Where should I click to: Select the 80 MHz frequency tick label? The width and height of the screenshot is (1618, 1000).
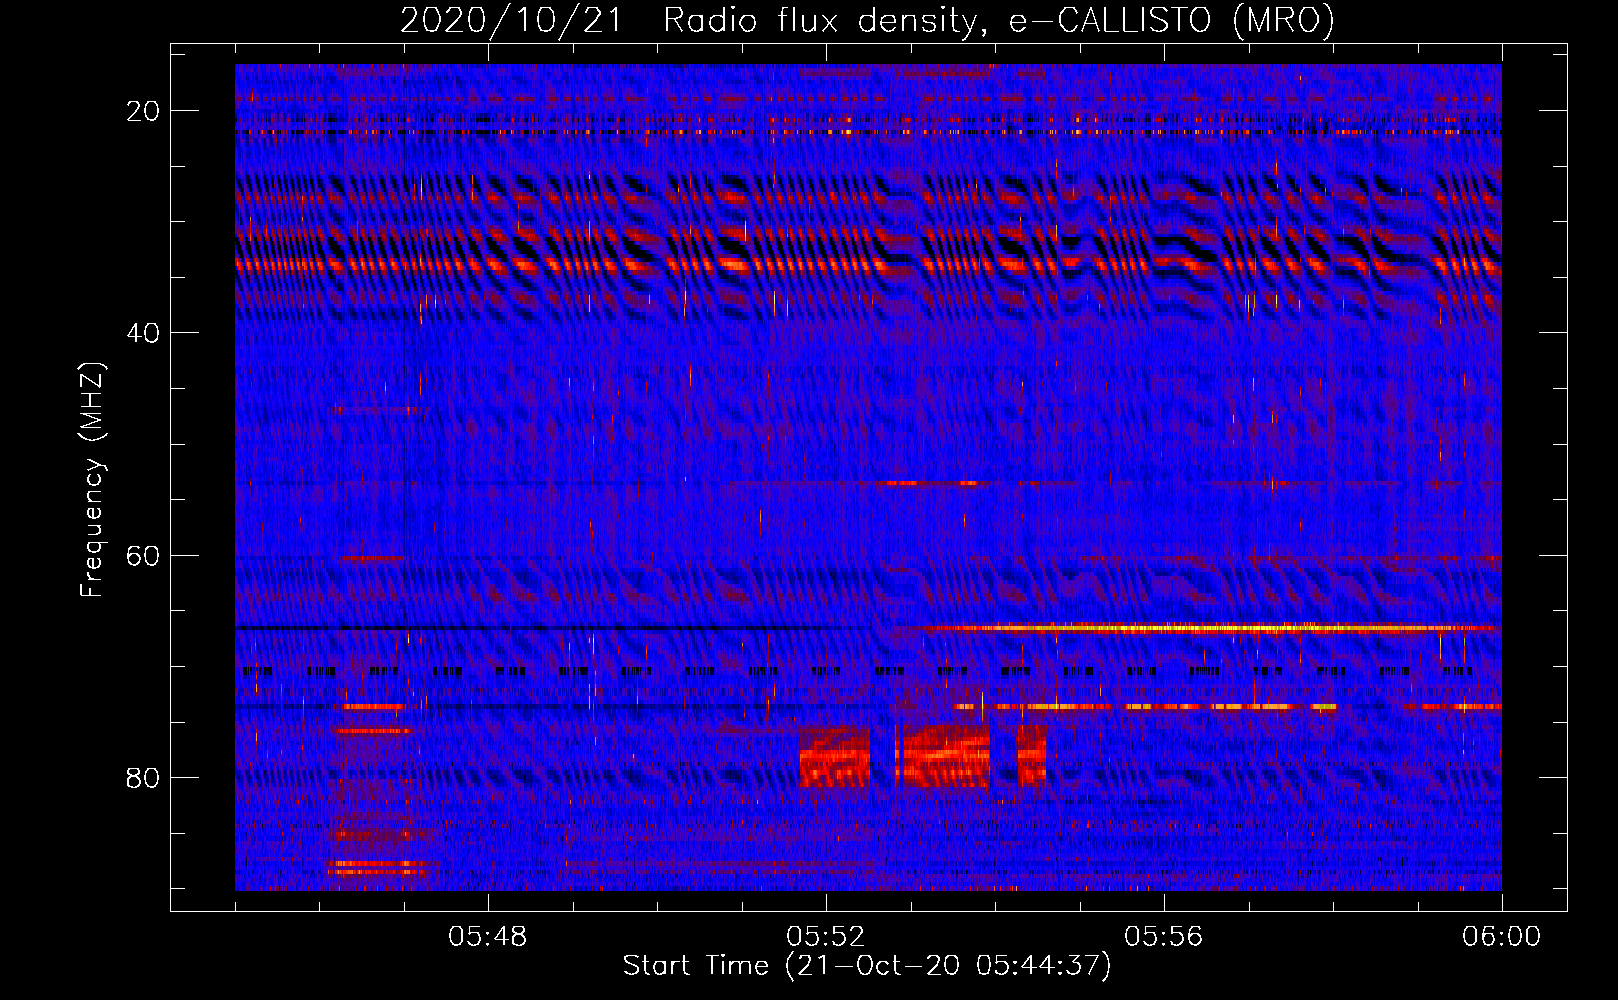tap(143, 778)
